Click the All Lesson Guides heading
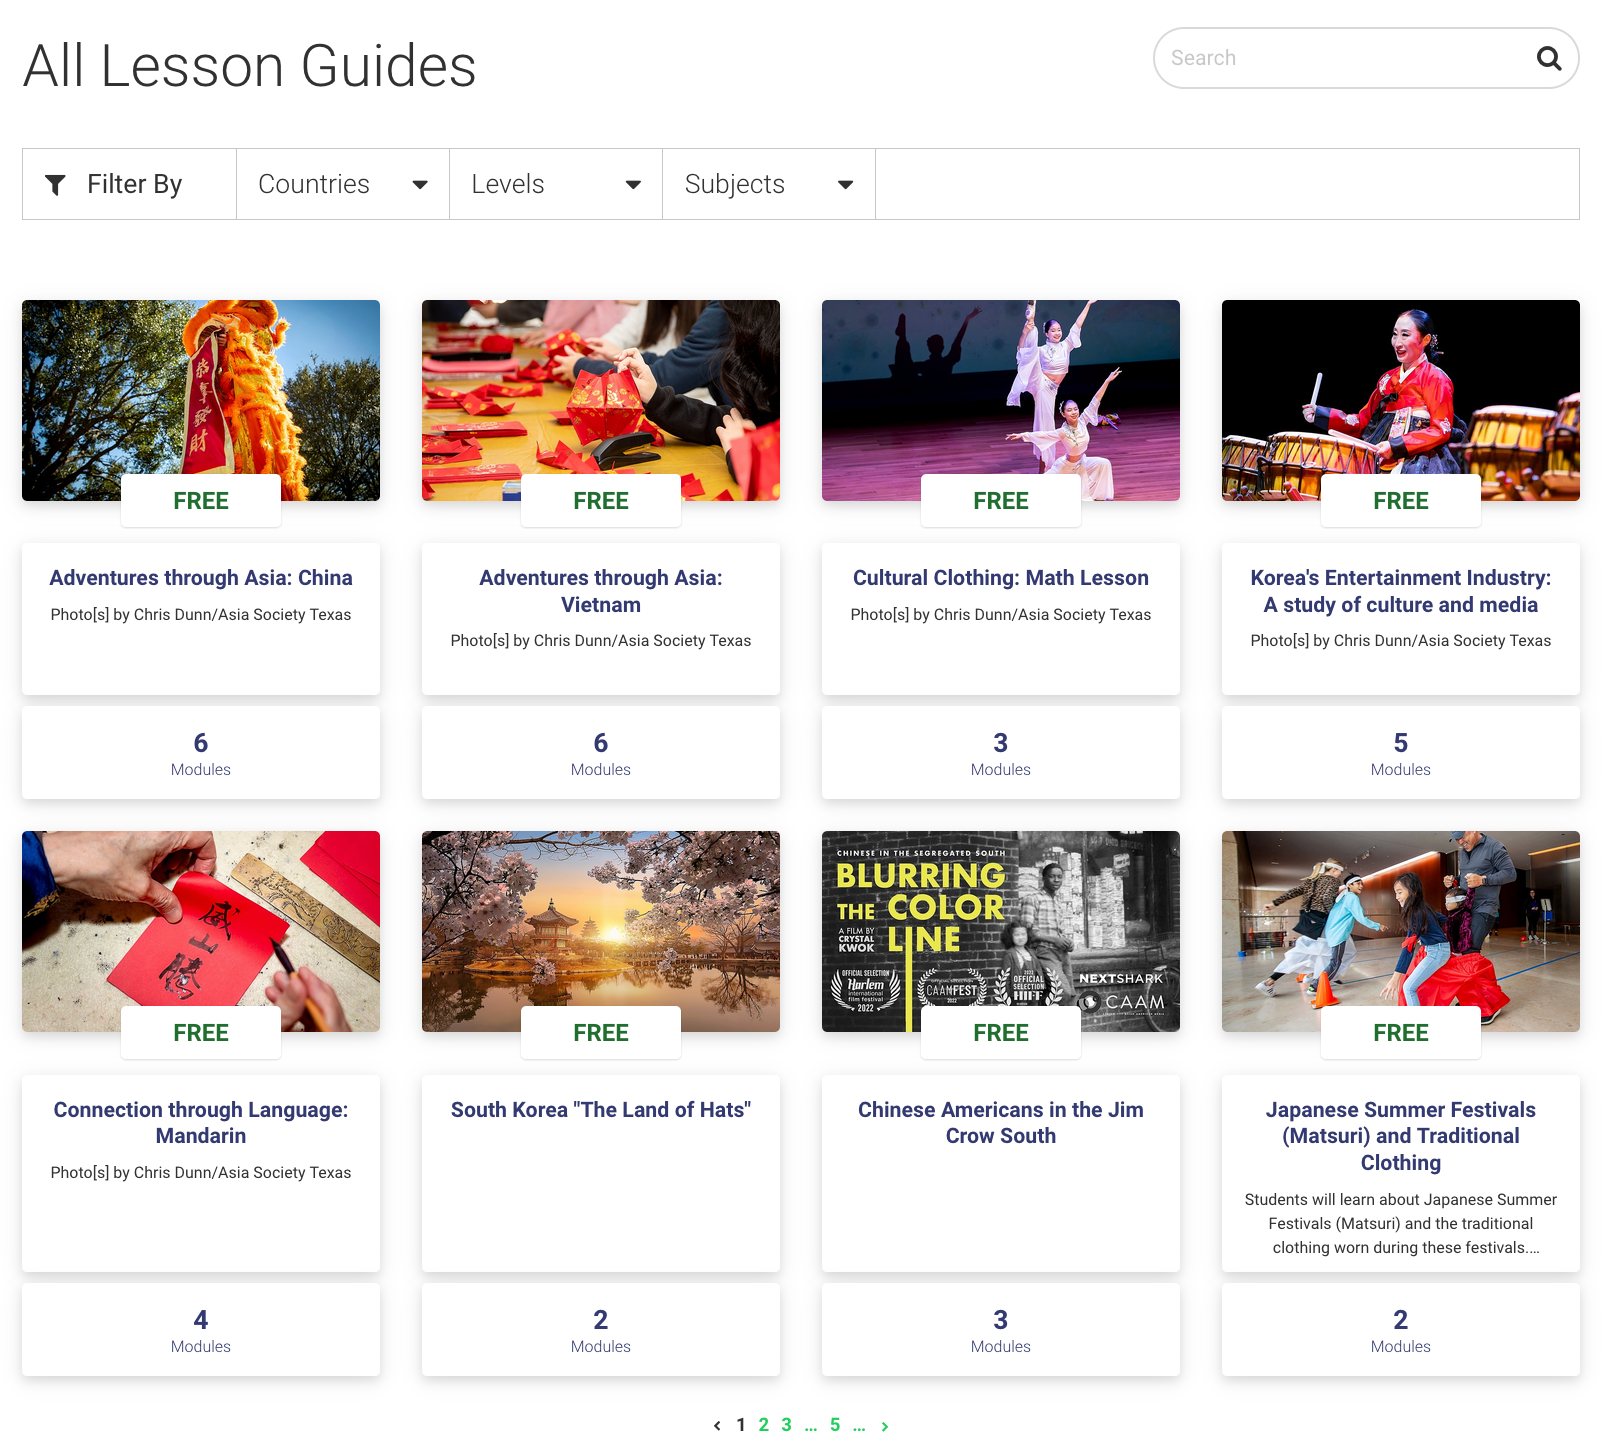This screenshot has height=1446, width=1604. (250, 66)
